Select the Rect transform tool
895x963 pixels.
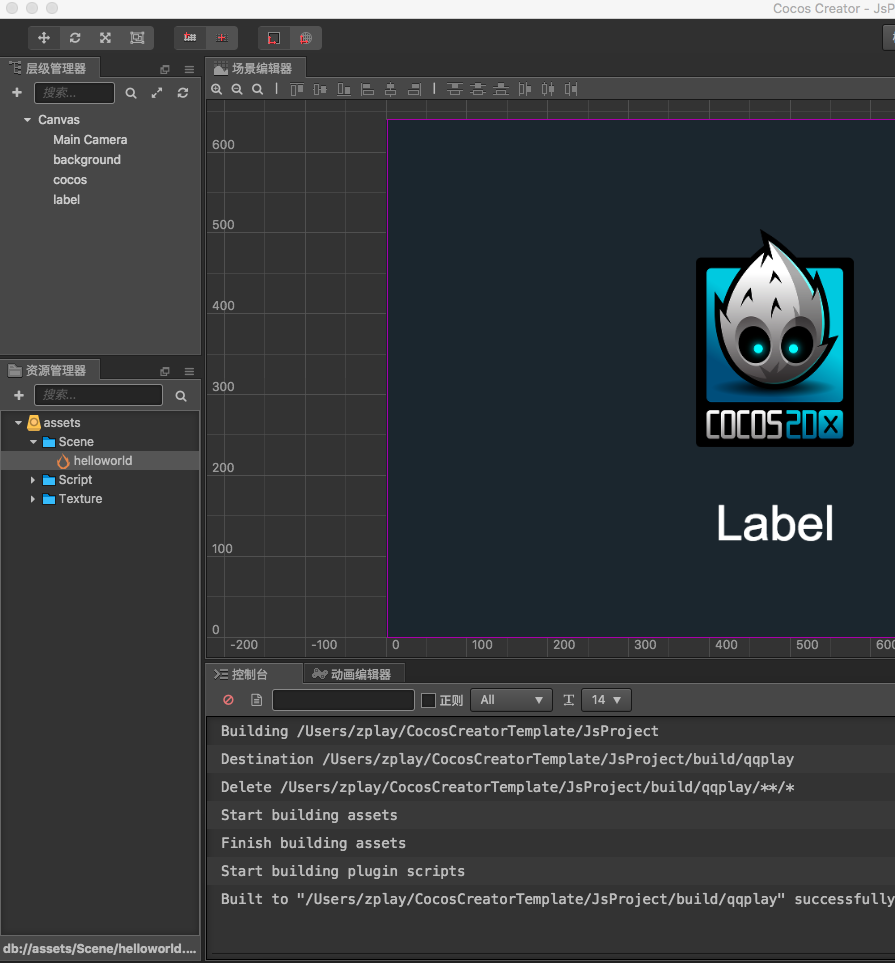pyautogui.click(x=137, y=38)
